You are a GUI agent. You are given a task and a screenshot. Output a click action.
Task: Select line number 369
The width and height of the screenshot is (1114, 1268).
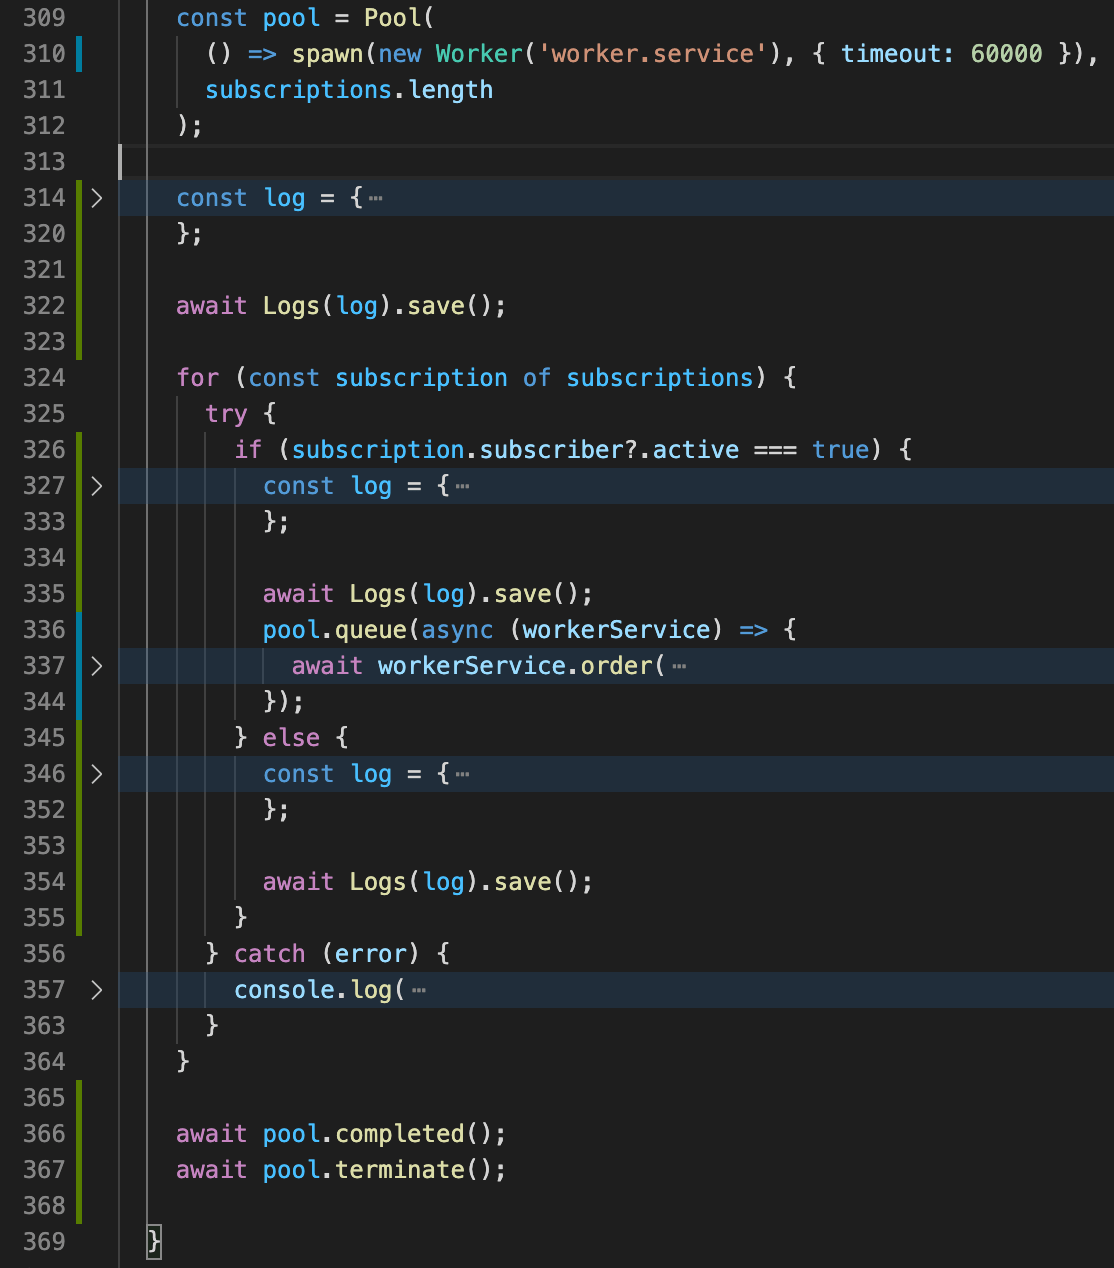tap(44, 1242)
